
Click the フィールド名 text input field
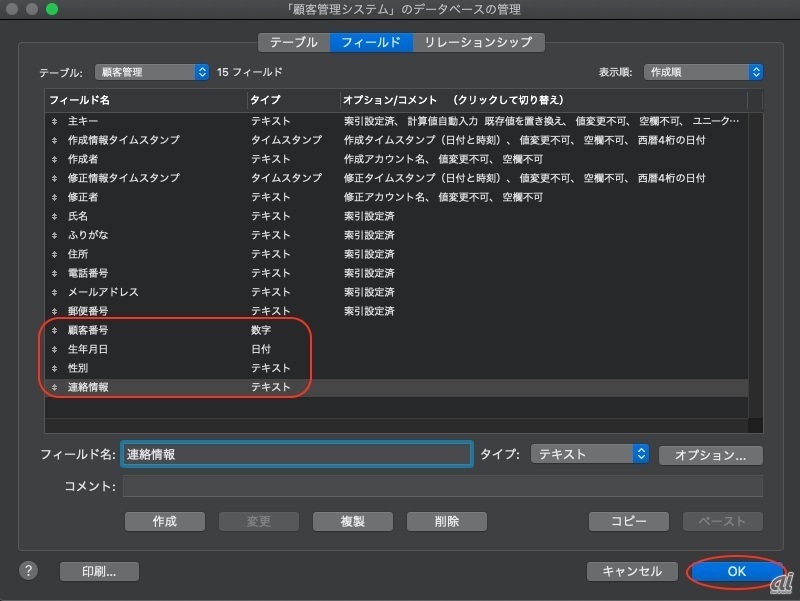click(x=296, y=454)
